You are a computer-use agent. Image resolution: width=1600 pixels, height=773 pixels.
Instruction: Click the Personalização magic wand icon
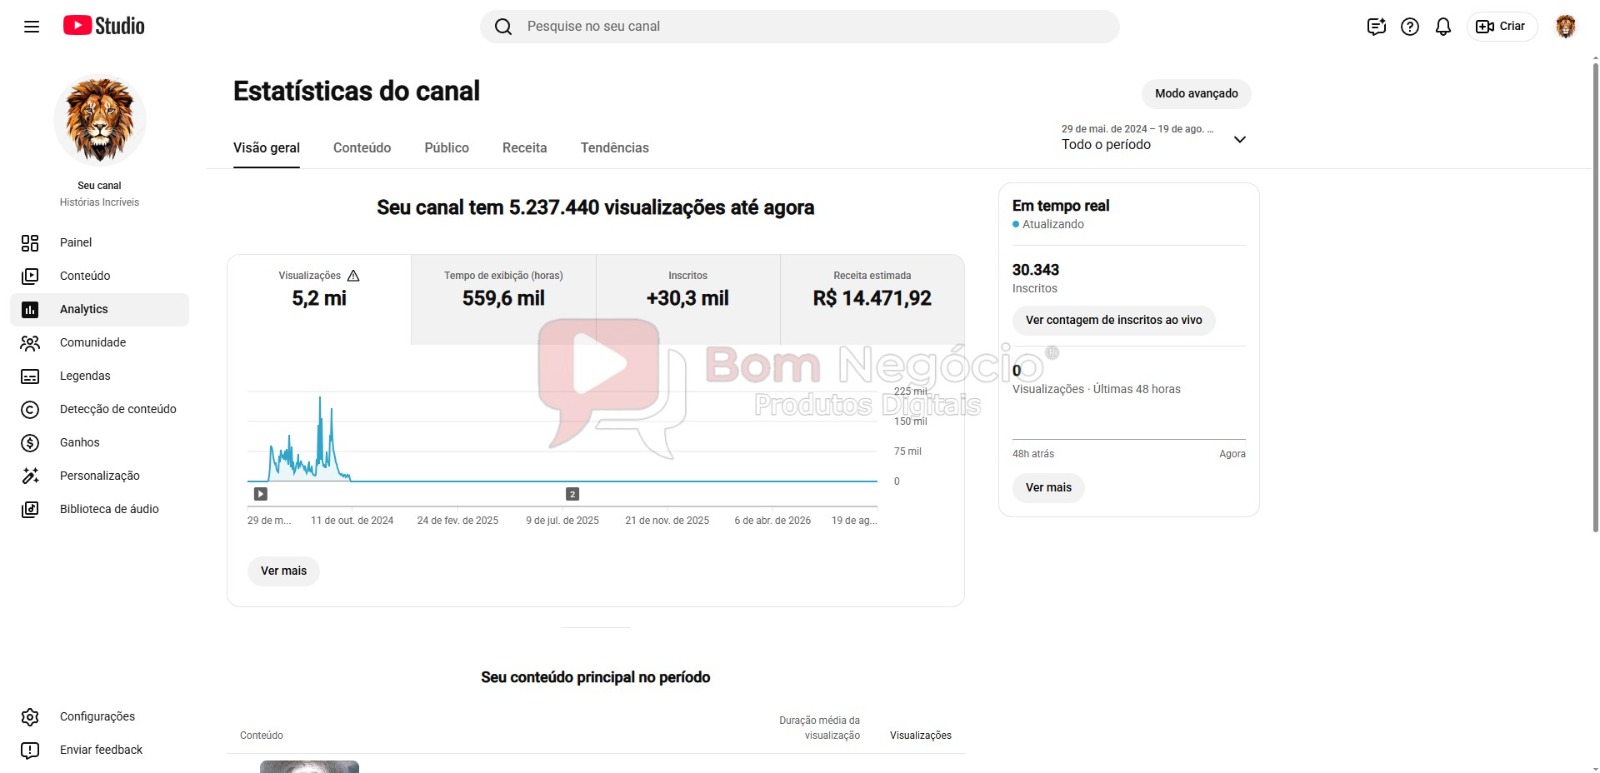pos(30,476)
